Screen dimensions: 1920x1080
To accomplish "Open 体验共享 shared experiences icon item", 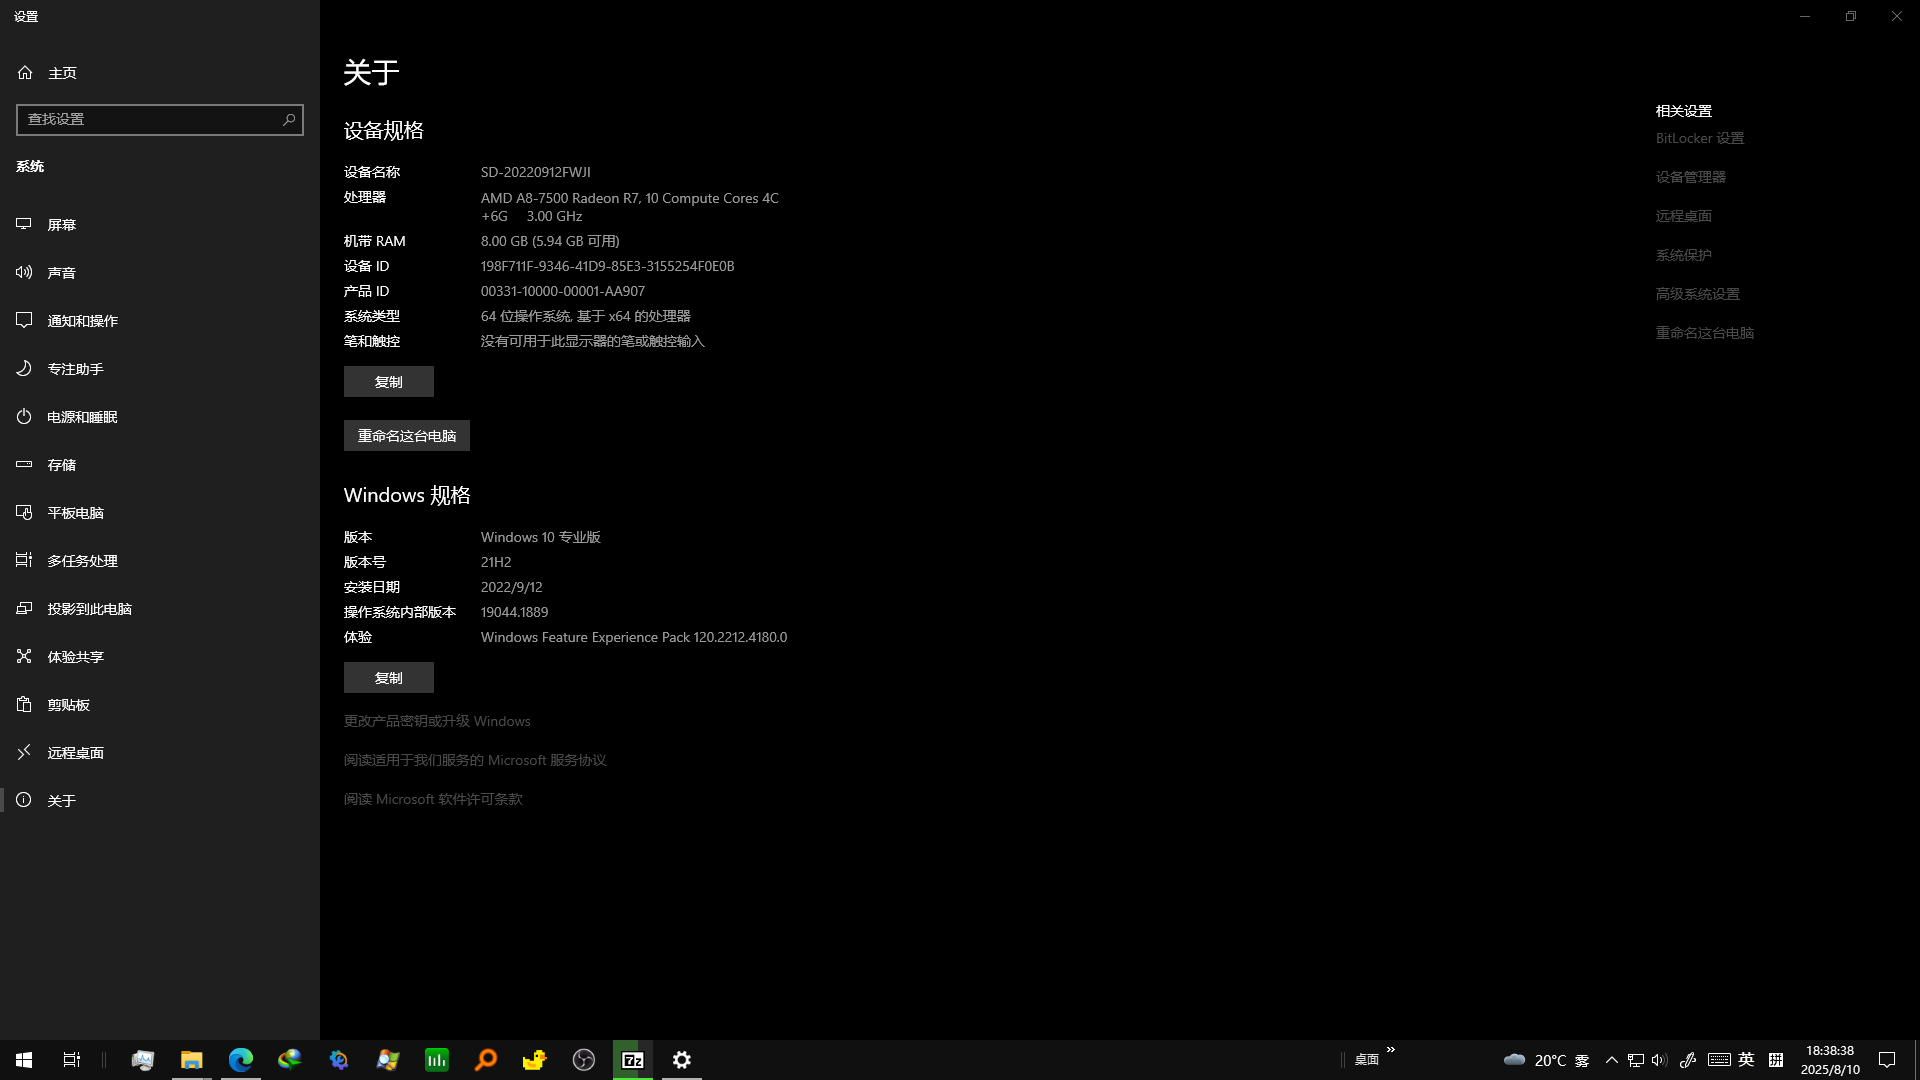I will [x=24, y=657].
